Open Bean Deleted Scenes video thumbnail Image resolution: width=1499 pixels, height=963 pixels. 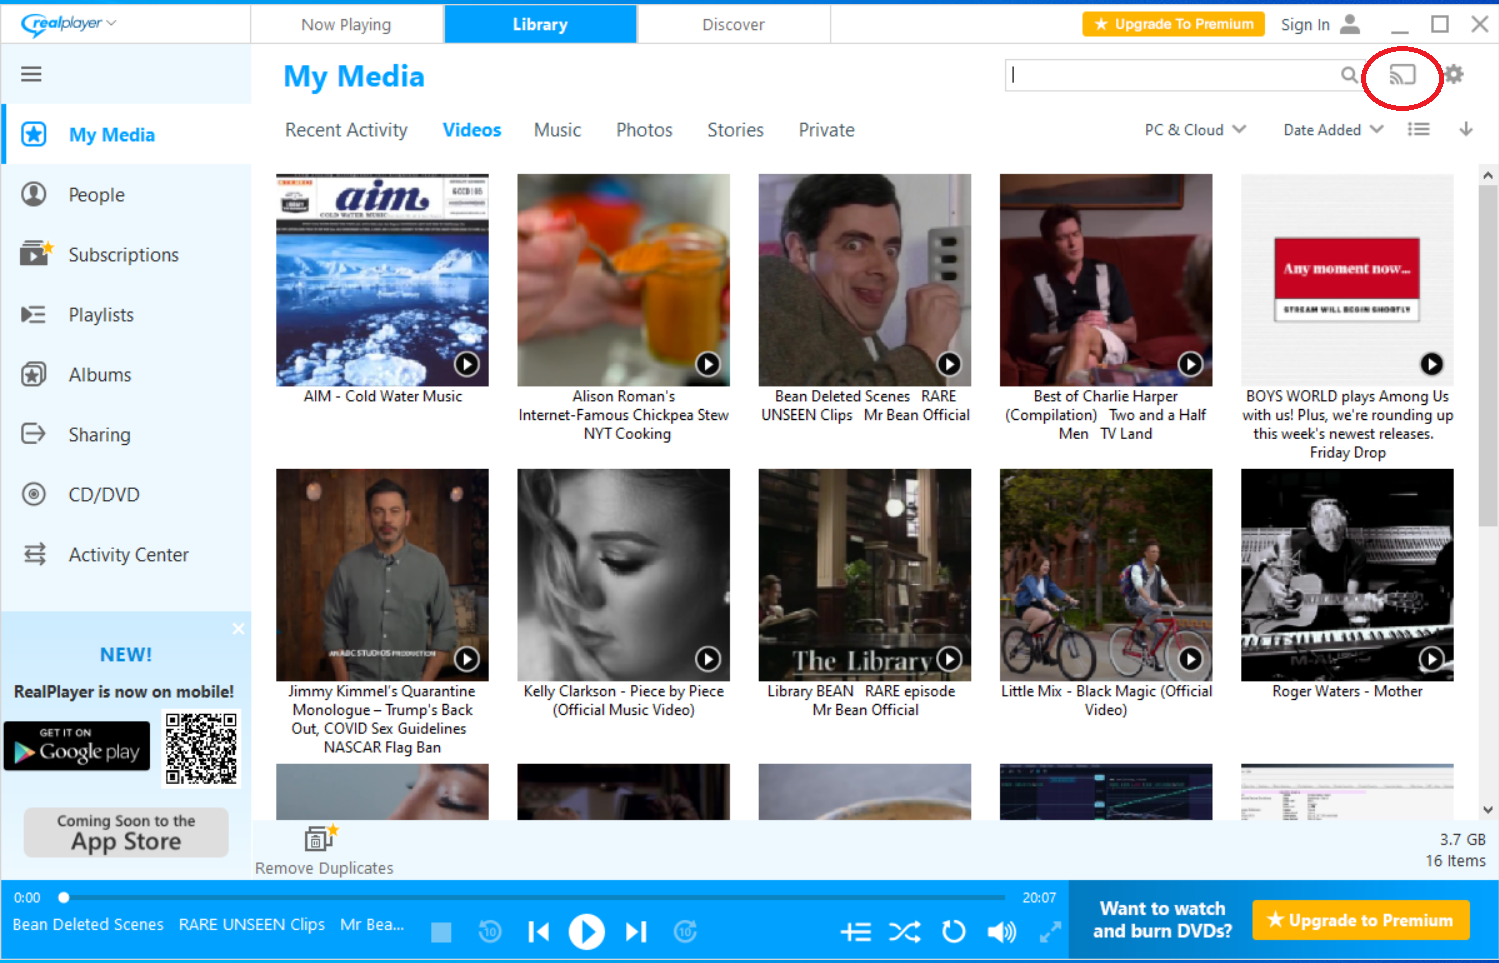865,280
